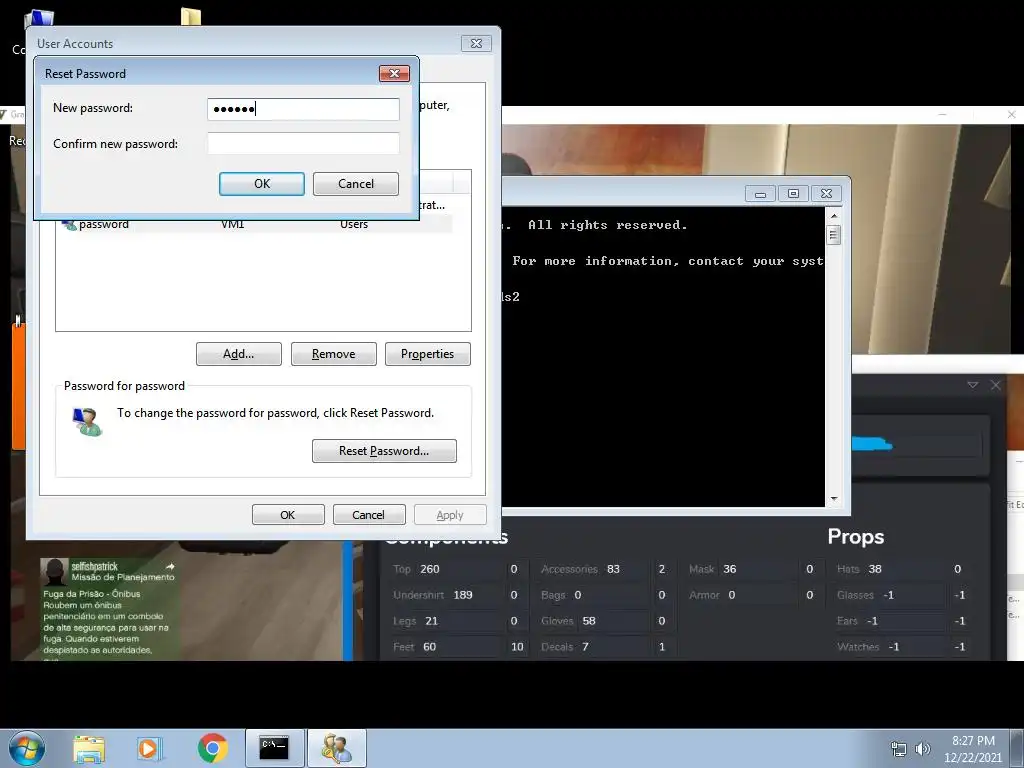
Task: Click the Decals value 7 field
Action: (x=615, y=647)
